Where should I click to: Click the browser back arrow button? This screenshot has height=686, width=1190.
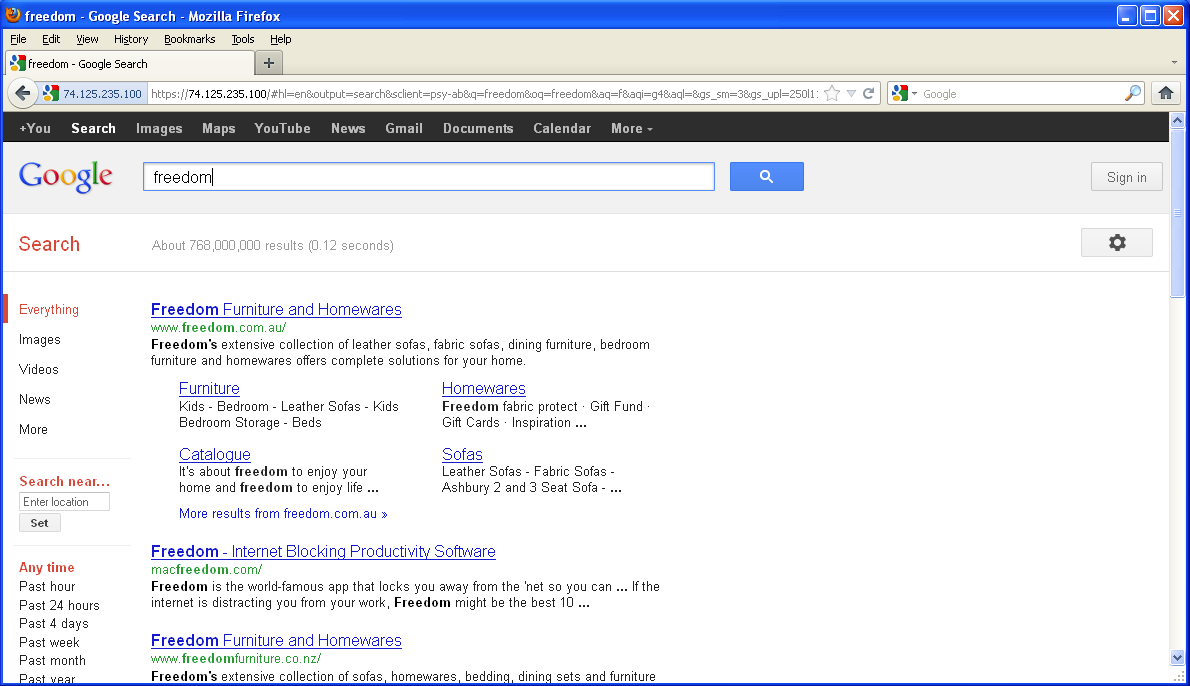click(23, 94)
